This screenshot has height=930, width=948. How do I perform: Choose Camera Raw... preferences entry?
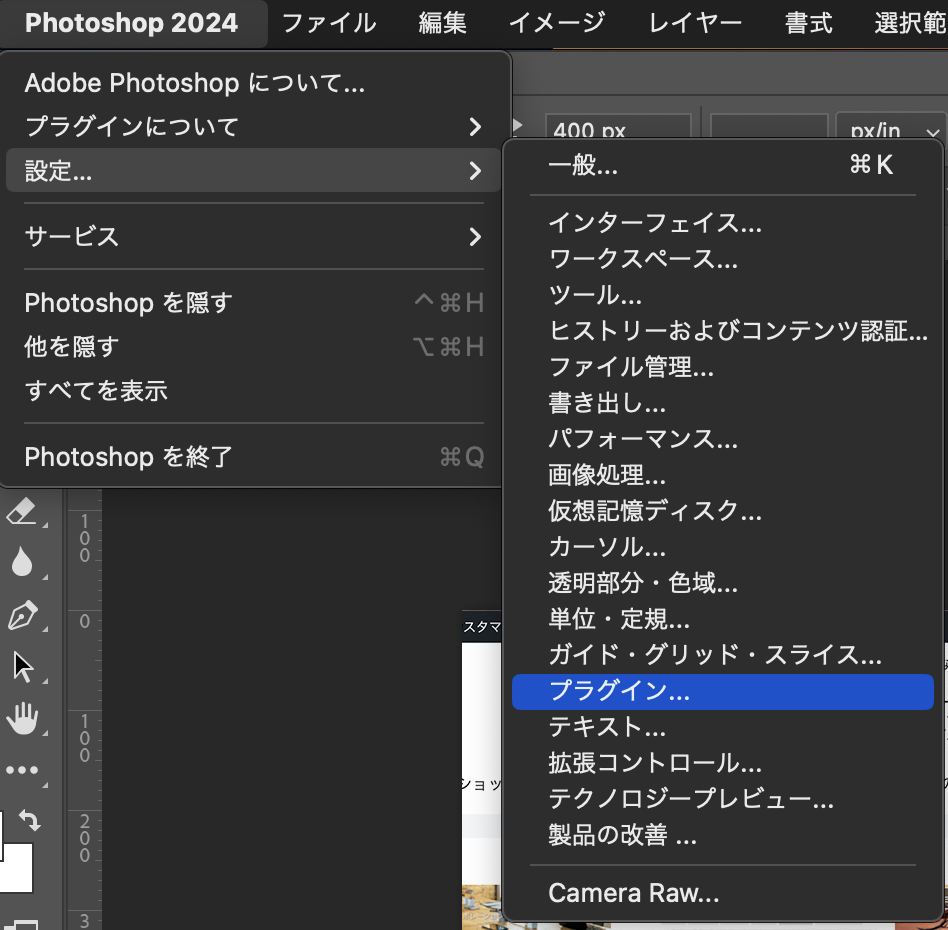pos(633,893)
